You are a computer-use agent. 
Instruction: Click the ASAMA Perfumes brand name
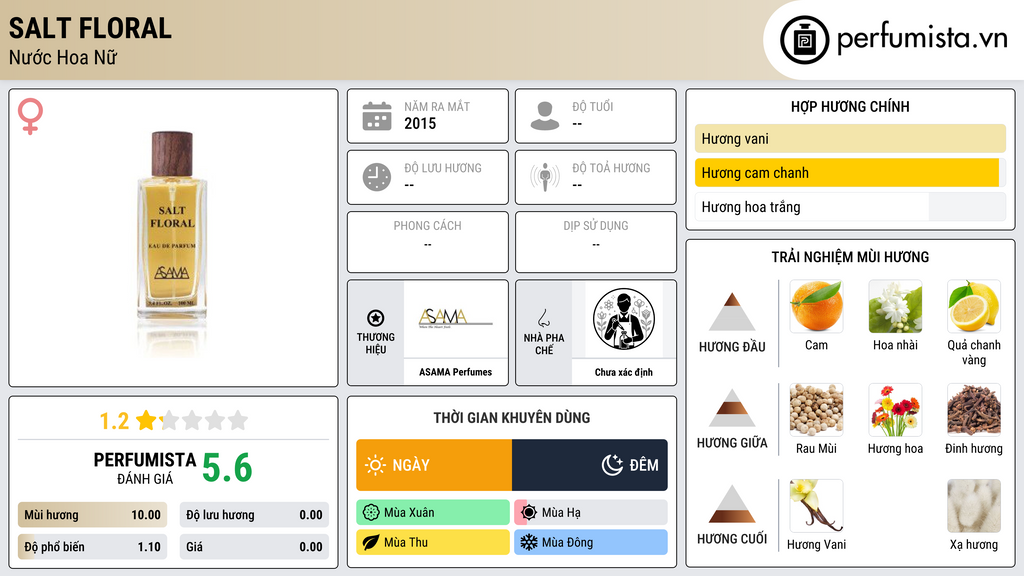[455, 372]
